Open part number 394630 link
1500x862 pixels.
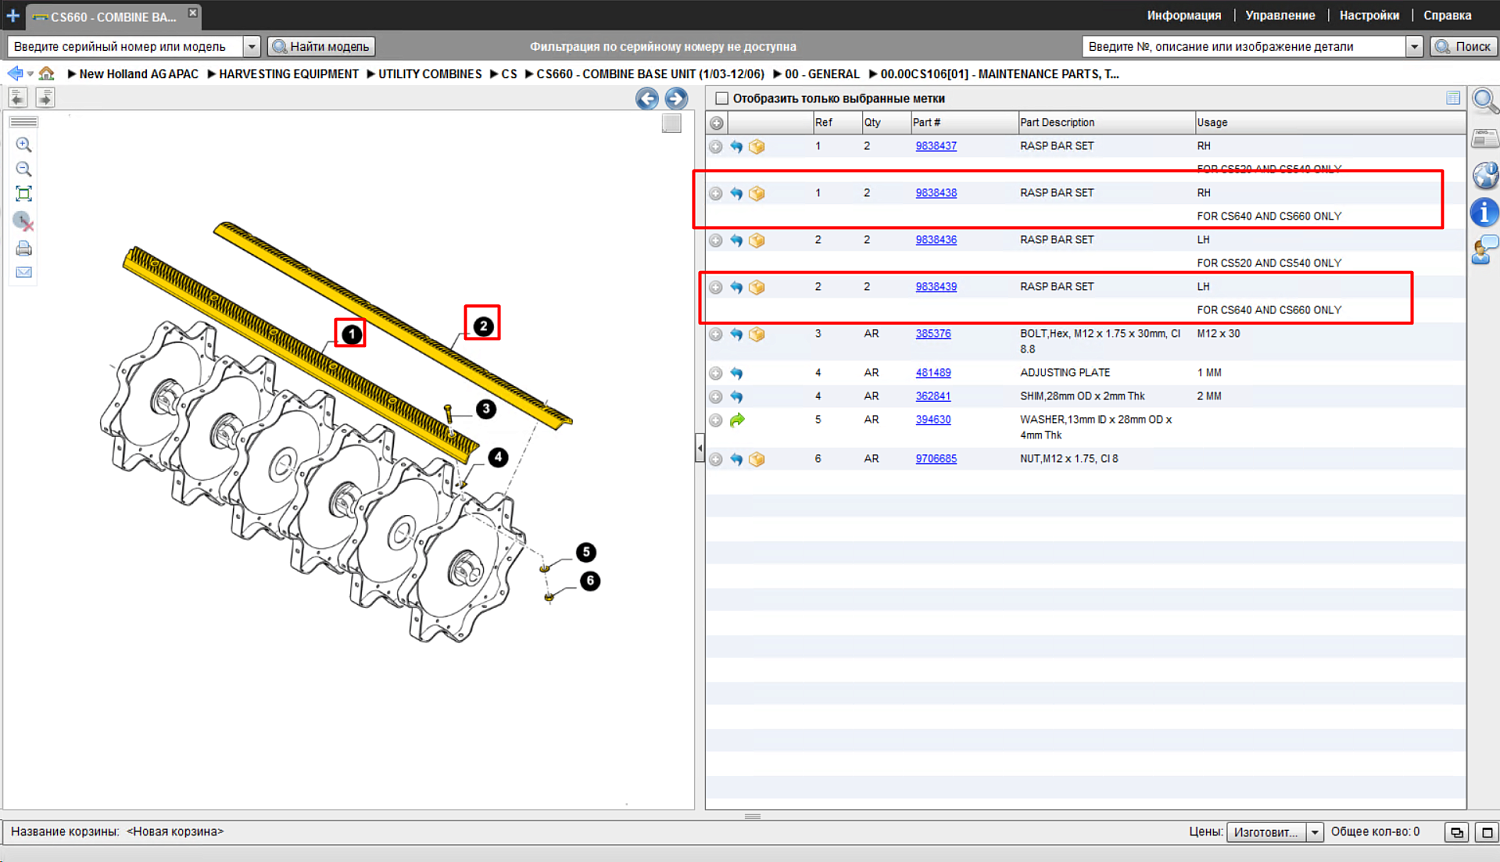(933, 420)
